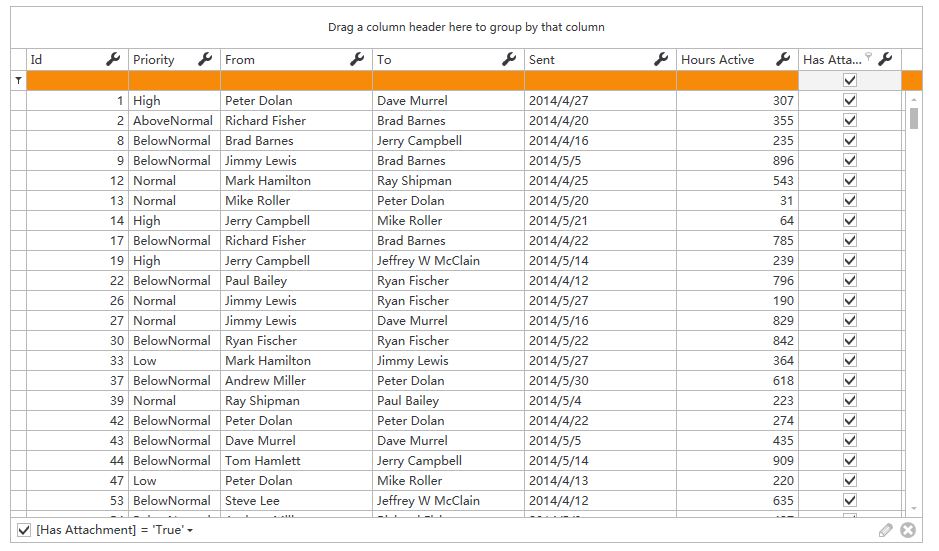The image size is (939, 551).
Task: Uncheck the attachment checkbox for Peter Dolan row 1
Action: pyautogui.click(x=850, y=101)
